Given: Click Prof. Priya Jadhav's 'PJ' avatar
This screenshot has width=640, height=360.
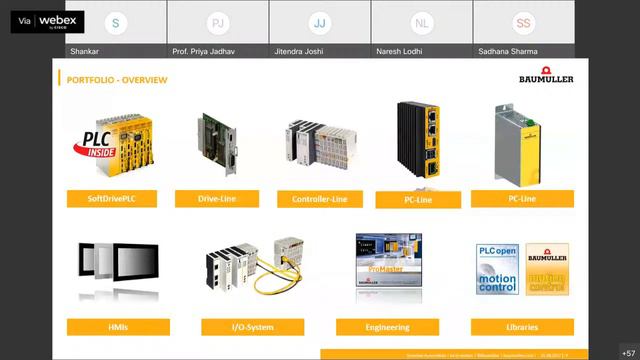Looking at the screenshot, I should (x=218, y=23).
